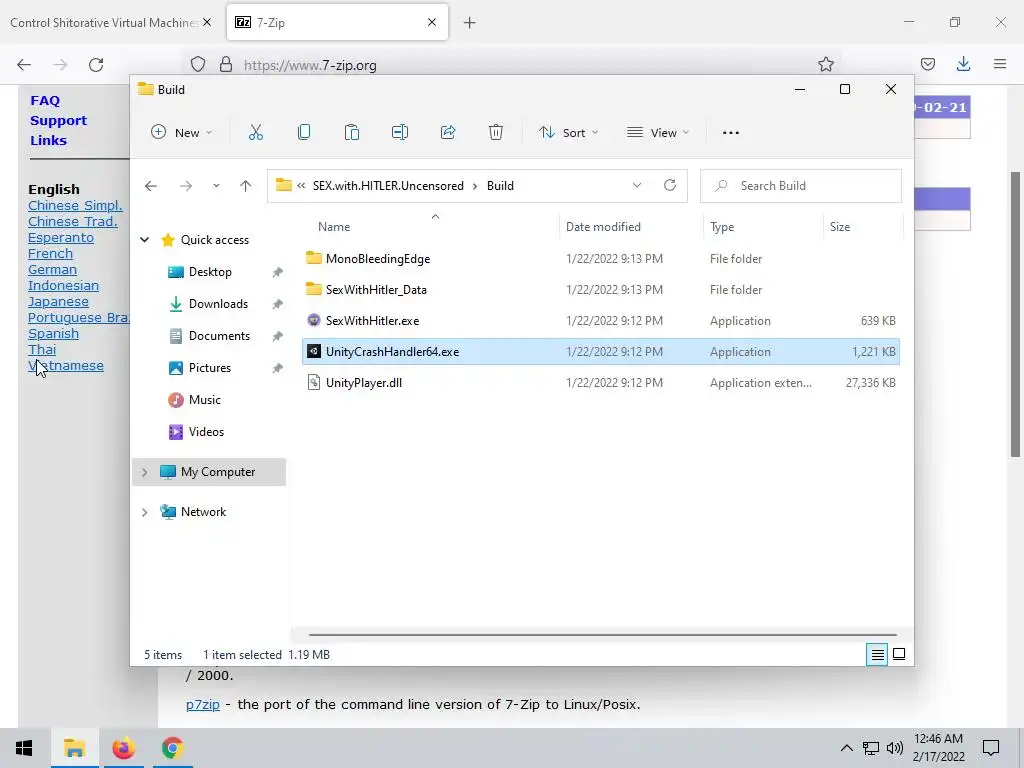Open the p7zip link
Viewport: 1024px width, 768px height.
click(x=202, y=705)
